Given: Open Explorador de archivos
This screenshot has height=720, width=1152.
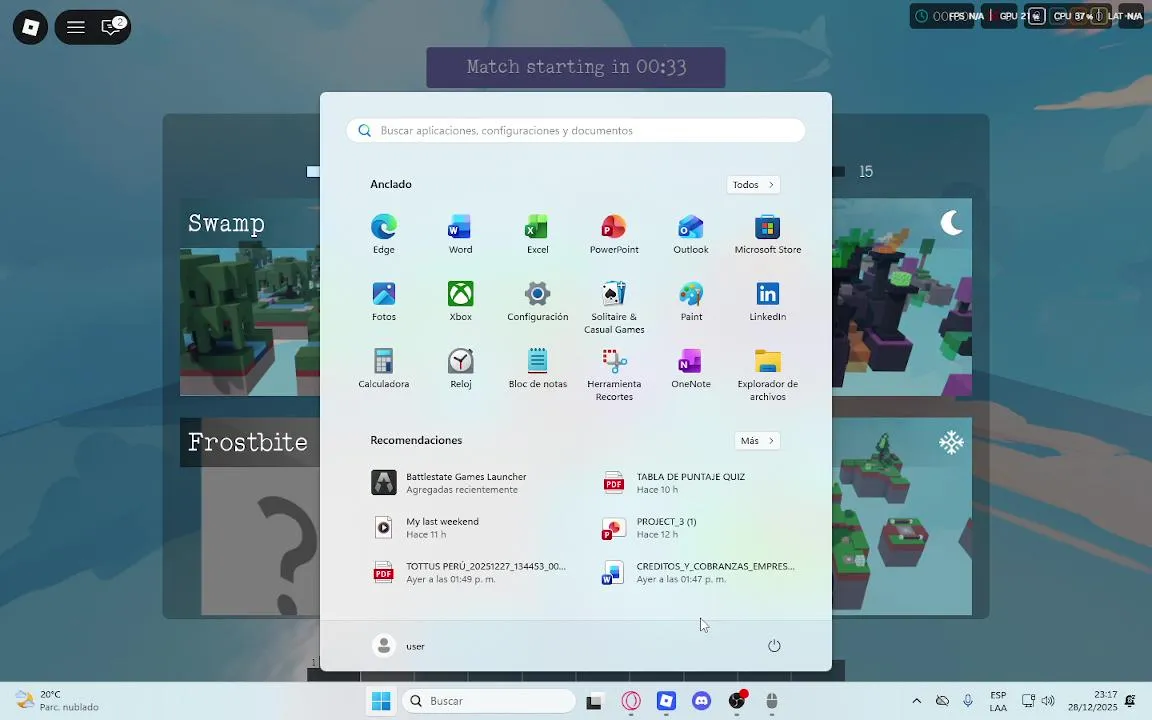Looking at the screenshot, I should [768, 374].
